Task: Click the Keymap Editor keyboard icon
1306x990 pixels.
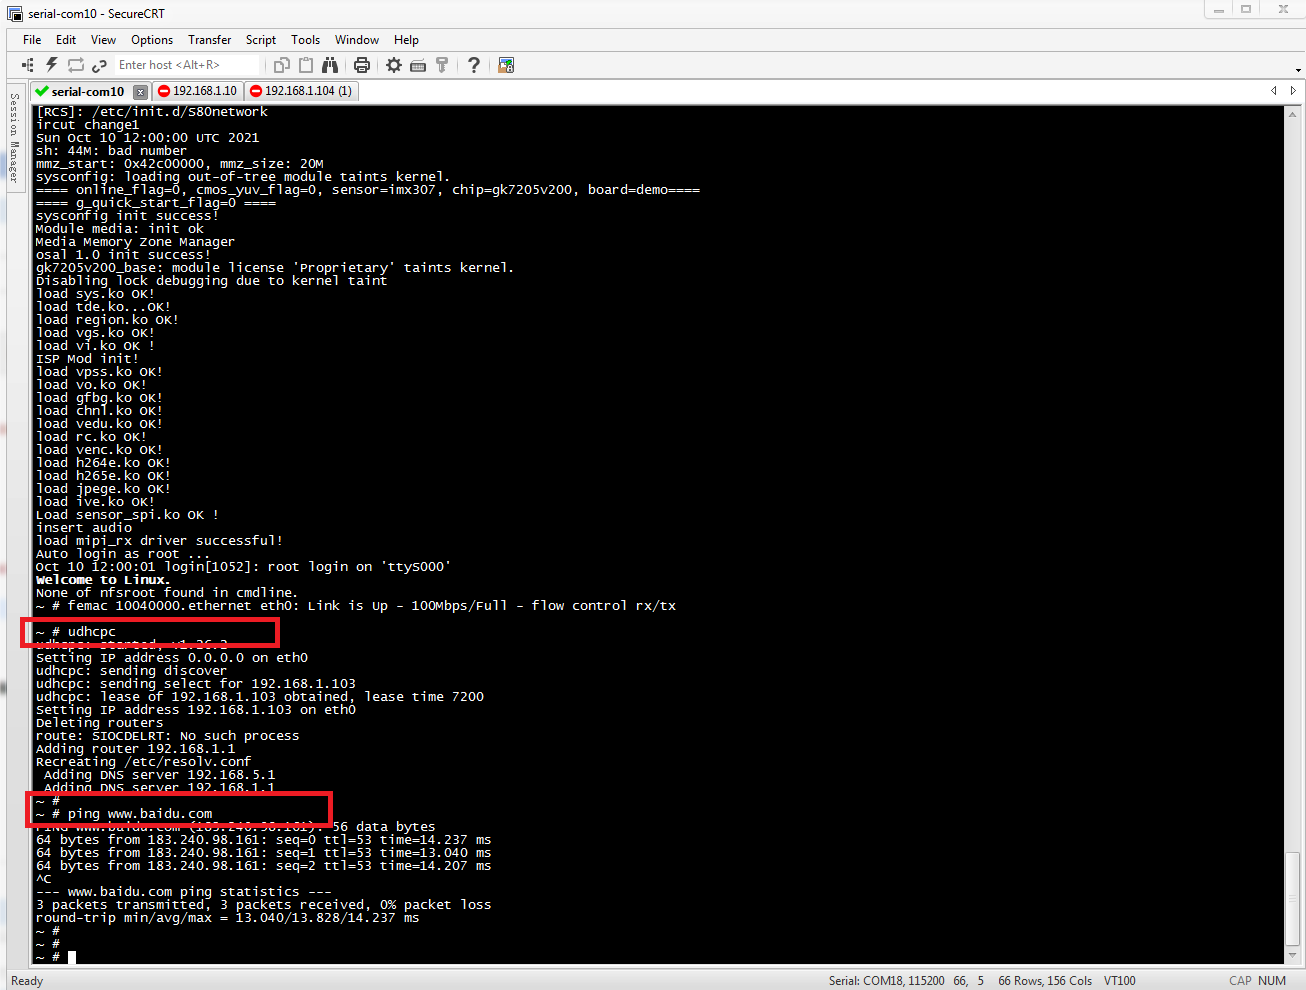Action: (418, 65)
